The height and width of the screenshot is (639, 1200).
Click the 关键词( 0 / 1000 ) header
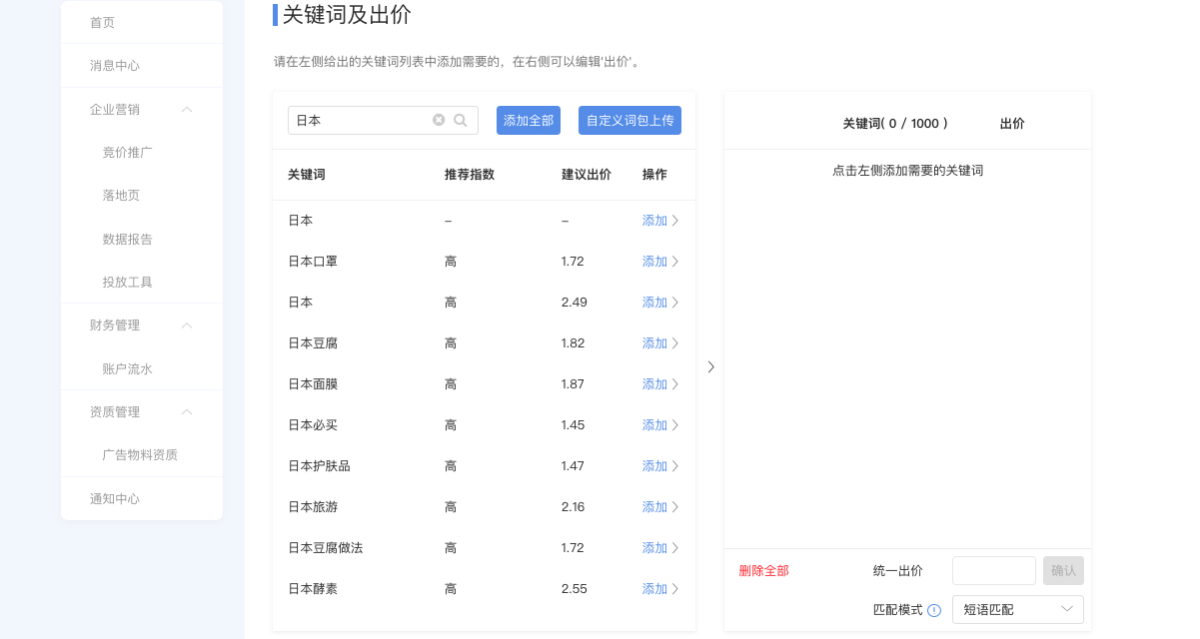click(895, 124)
